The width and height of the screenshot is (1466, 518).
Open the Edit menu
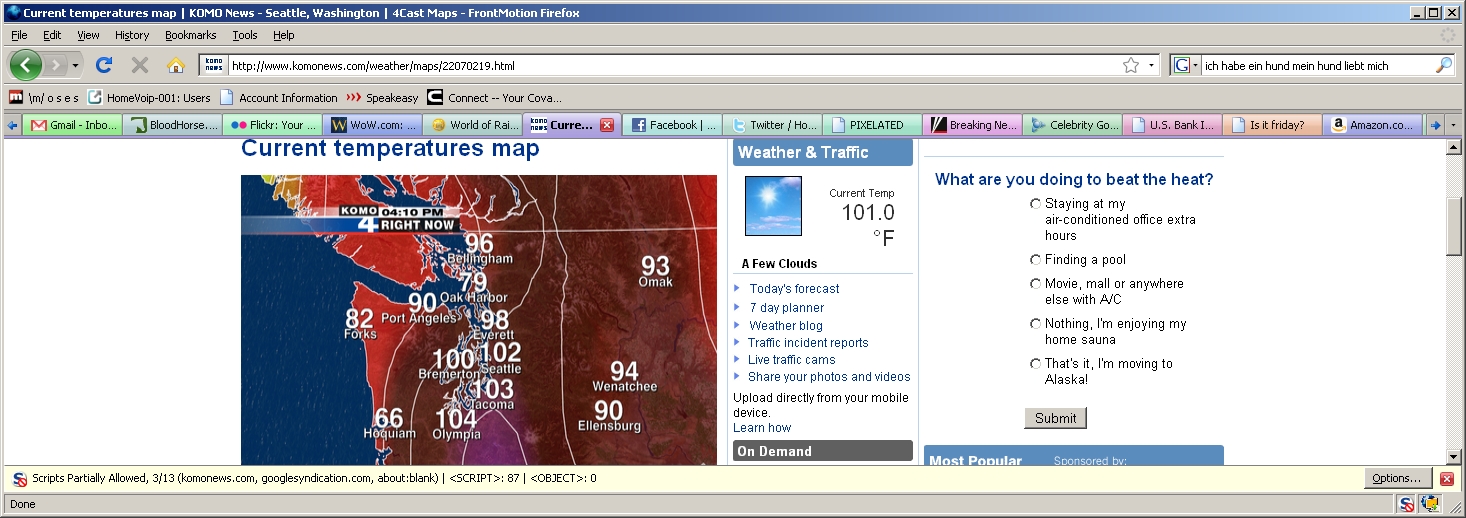click(52, 35)
